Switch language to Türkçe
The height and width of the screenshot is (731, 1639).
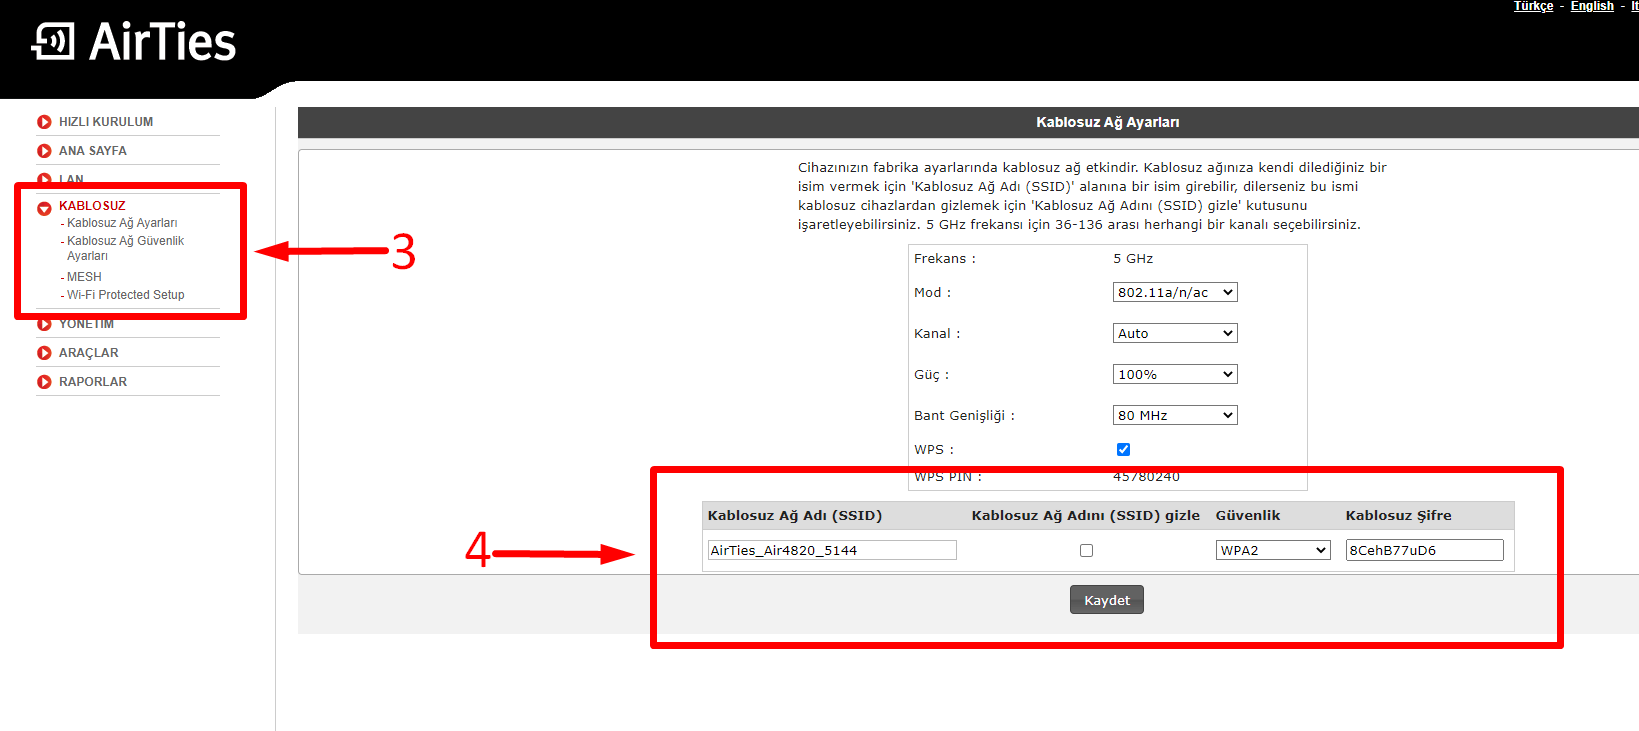(x=1533, y=6)
